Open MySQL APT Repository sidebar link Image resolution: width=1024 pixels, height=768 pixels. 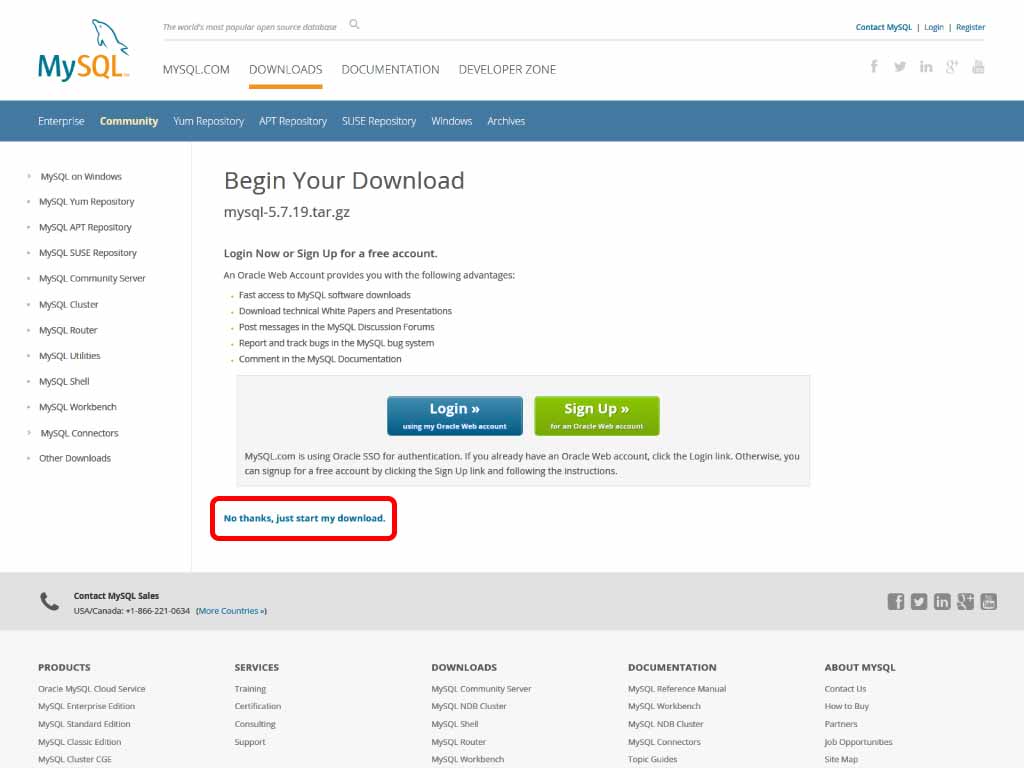click(x=86, y=227)
